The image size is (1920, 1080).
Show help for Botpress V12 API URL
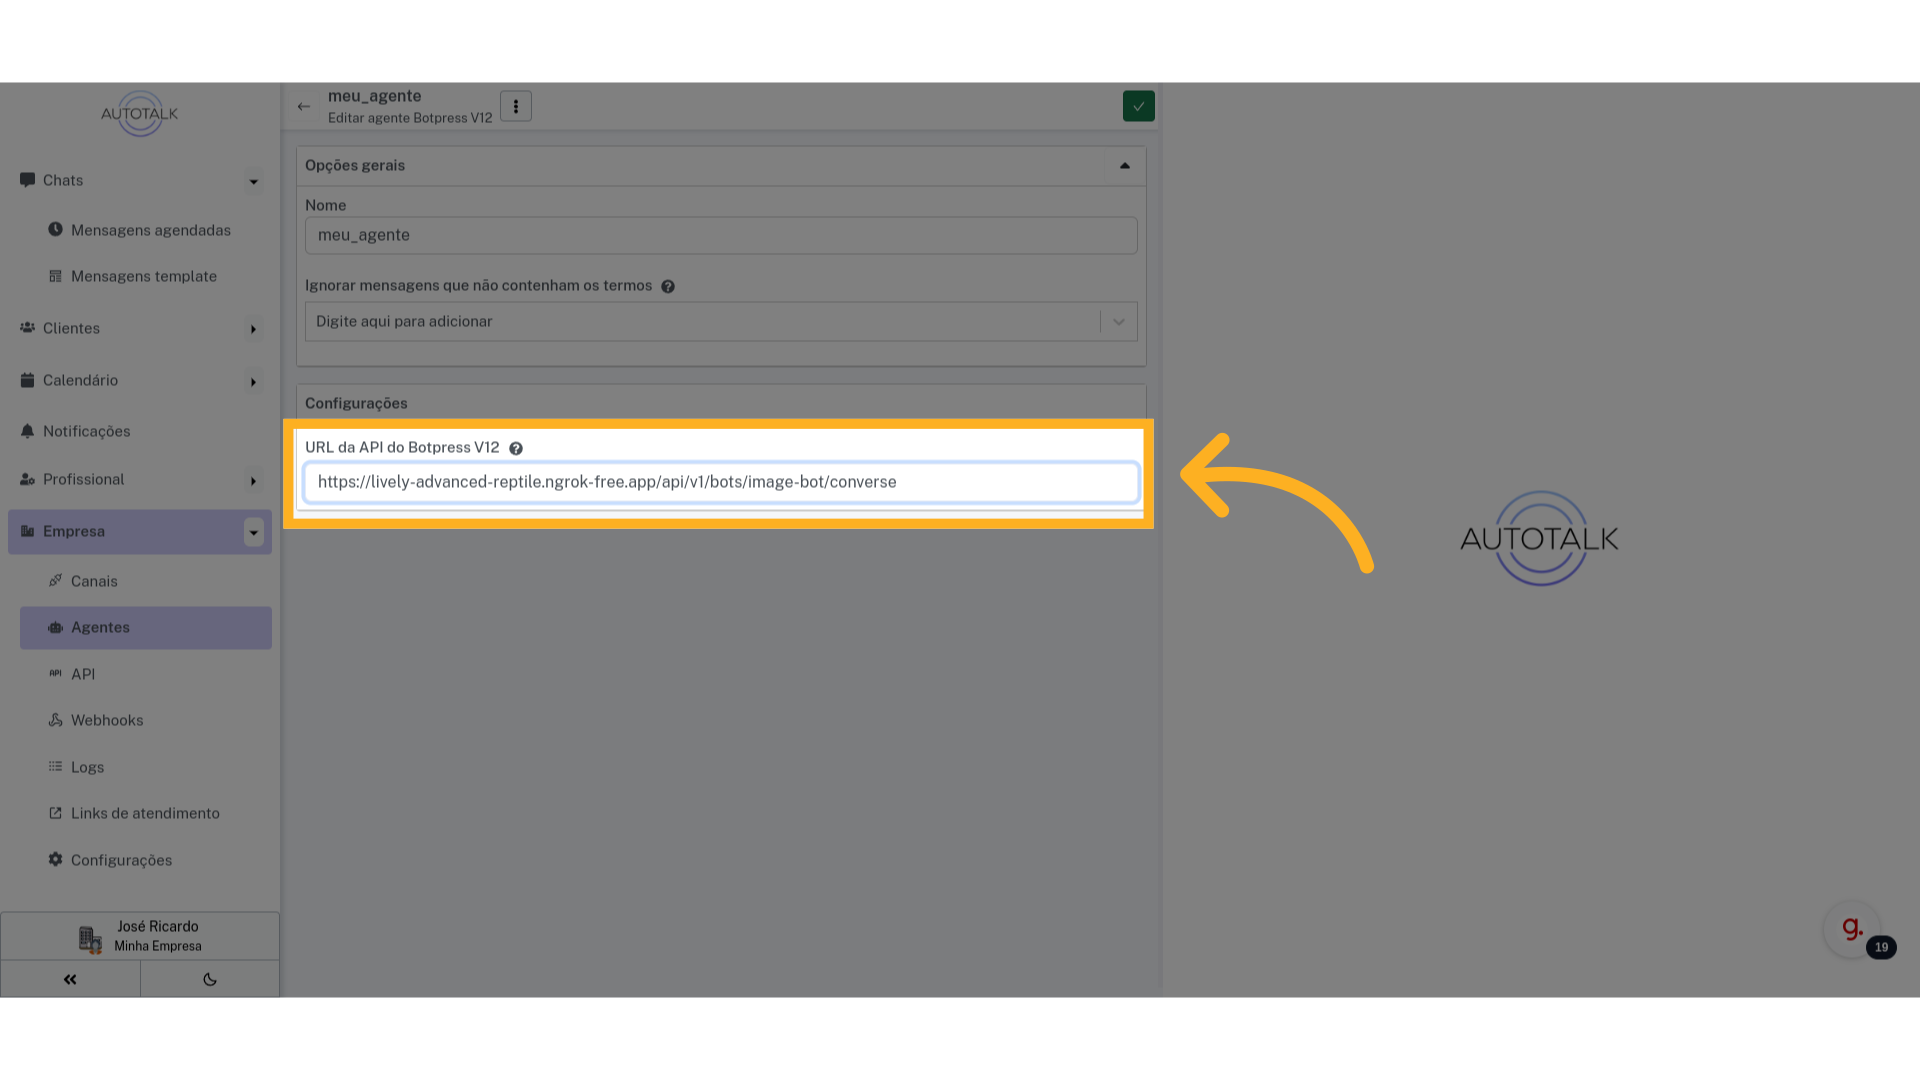coord(516,448)
